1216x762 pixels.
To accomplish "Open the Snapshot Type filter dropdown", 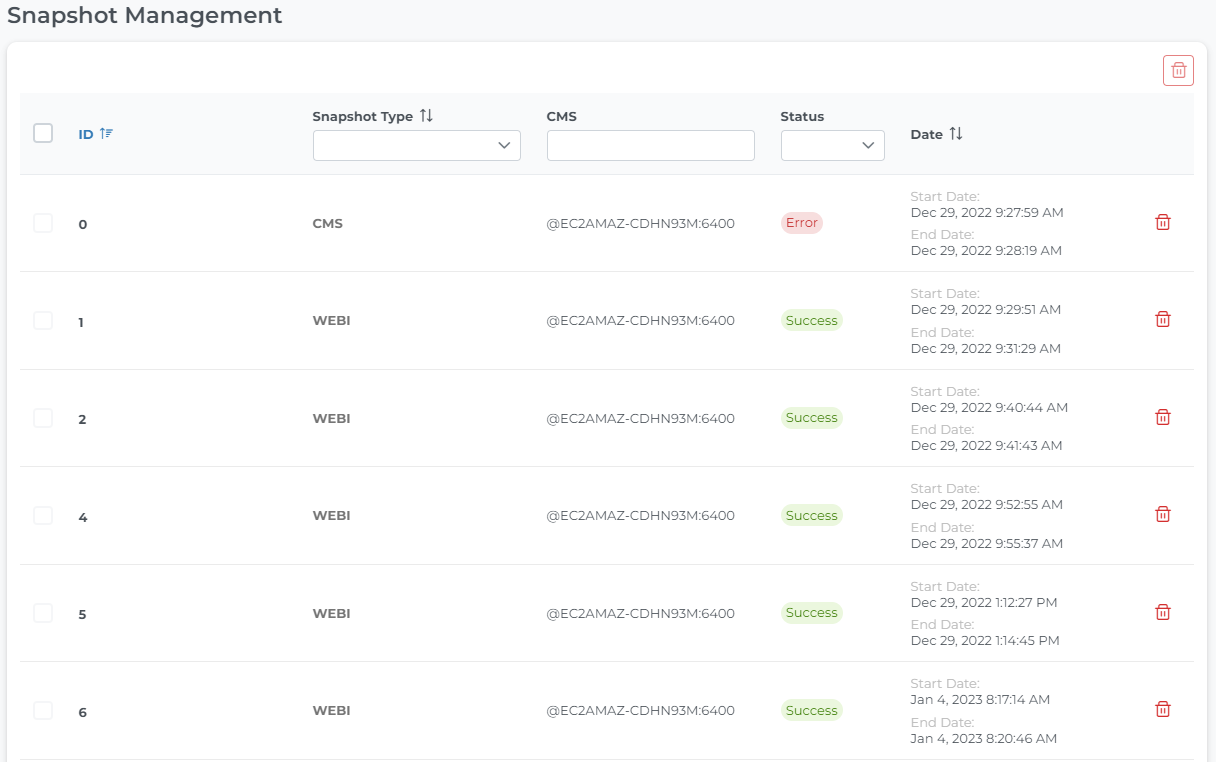I will pyautogui.click(x=416, y=145).
